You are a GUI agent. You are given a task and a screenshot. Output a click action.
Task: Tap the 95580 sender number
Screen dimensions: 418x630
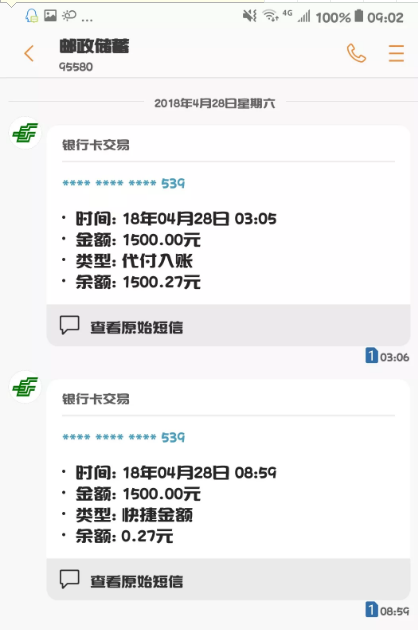(76, 67)
